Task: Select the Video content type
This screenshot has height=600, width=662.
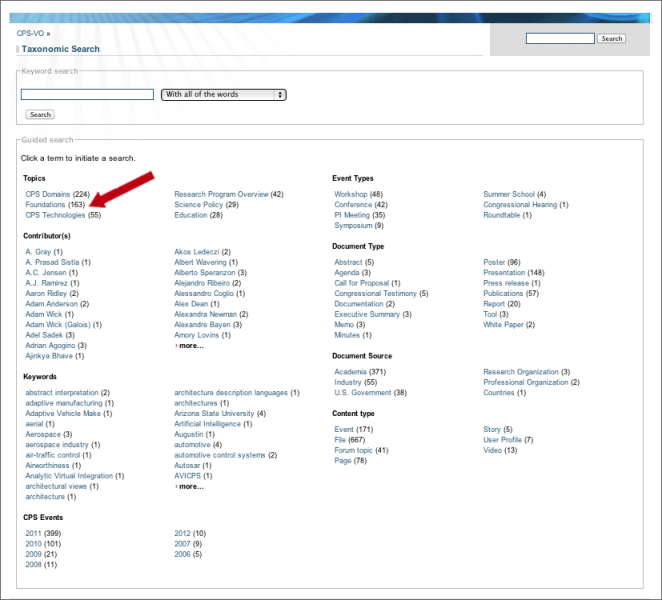Action: click(x=492, y=451)
